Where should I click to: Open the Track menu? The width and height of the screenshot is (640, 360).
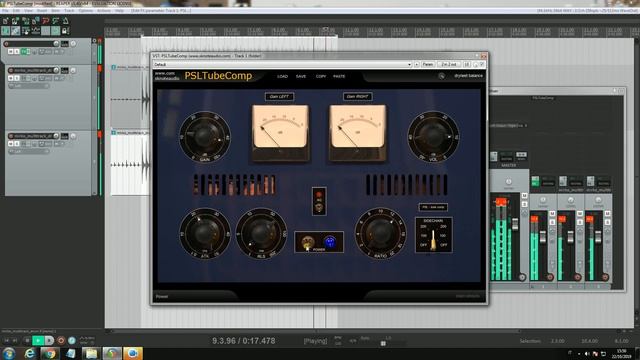tap(69, 11)
